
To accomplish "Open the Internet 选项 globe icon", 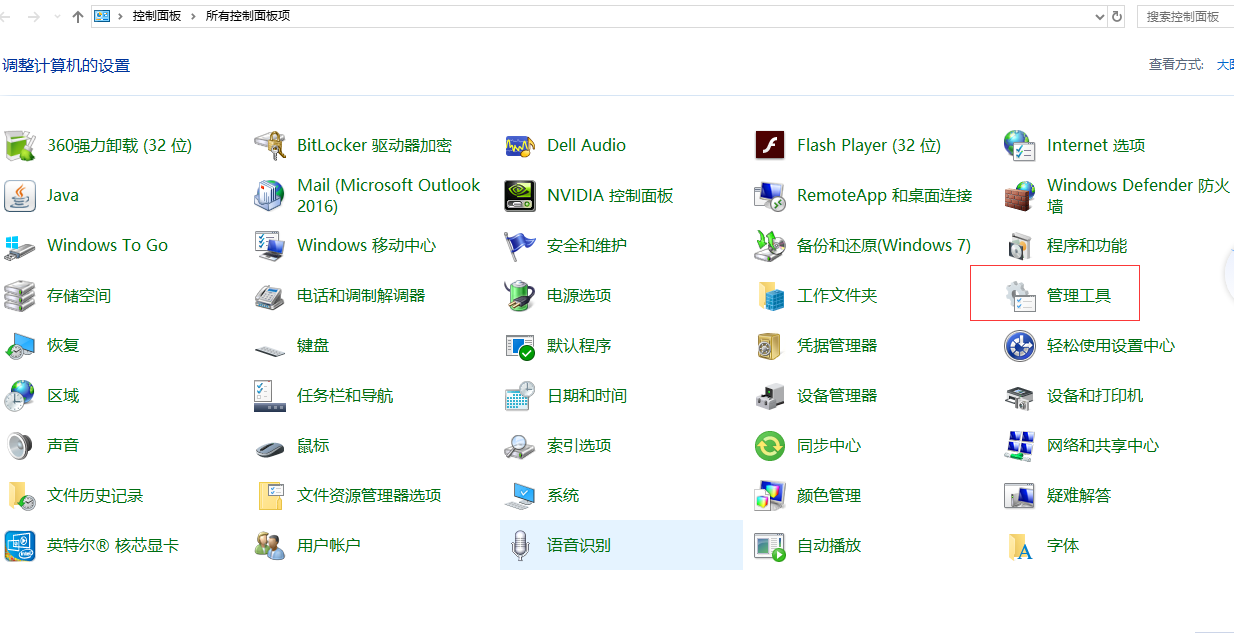I will 1020,145.
